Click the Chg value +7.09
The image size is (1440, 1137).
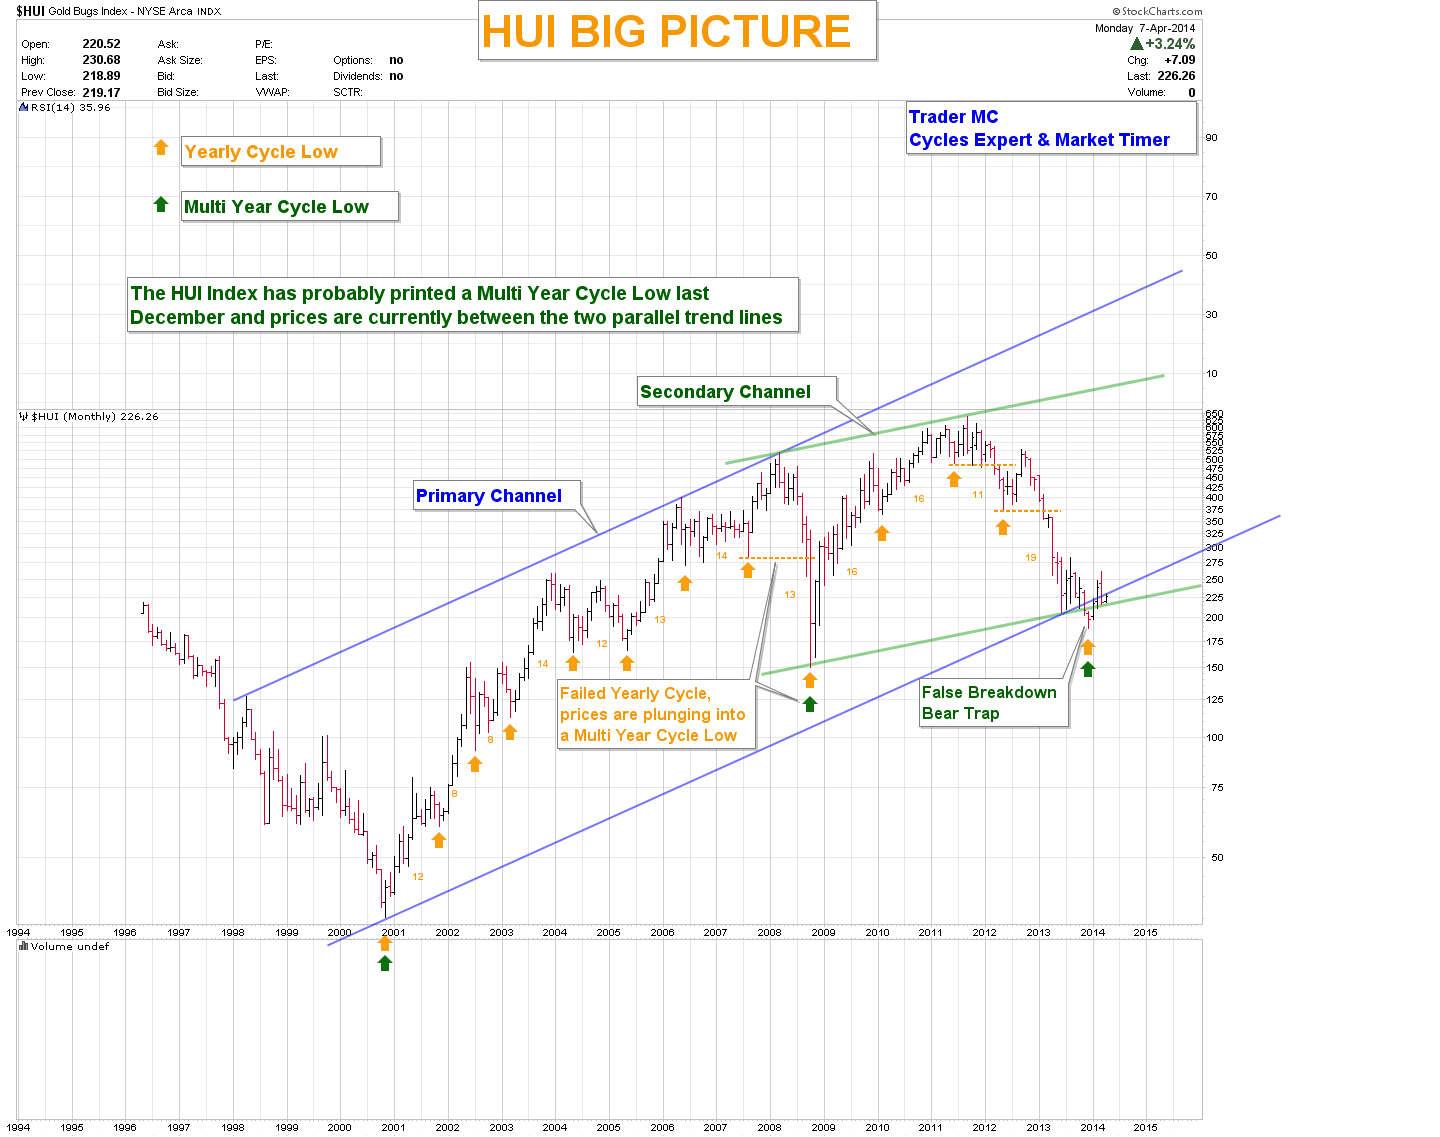[x=1180, y=60]
